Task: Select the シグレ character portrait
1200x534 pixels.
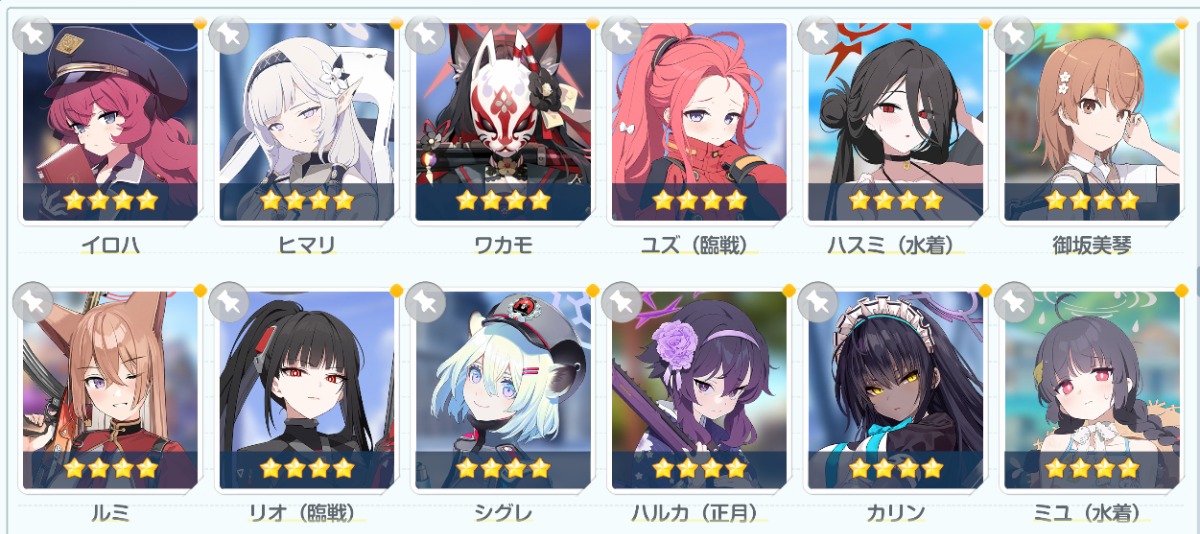Action: click(x=503, y=389)
